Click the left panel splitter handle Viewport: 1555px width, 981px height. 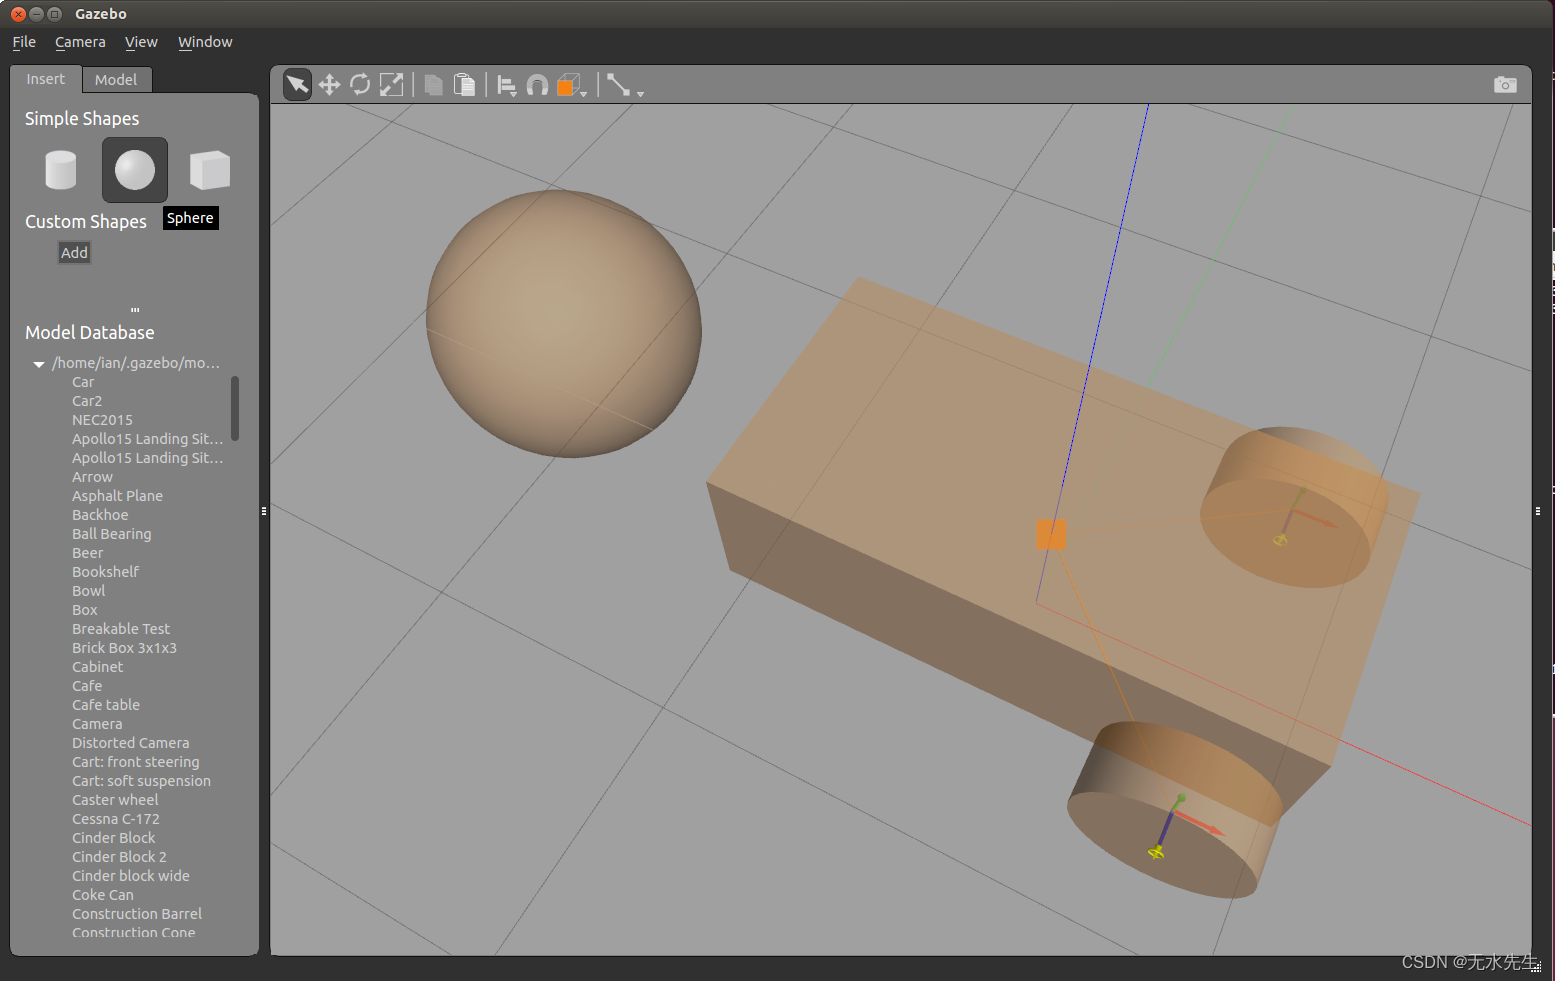pos(264,511)
